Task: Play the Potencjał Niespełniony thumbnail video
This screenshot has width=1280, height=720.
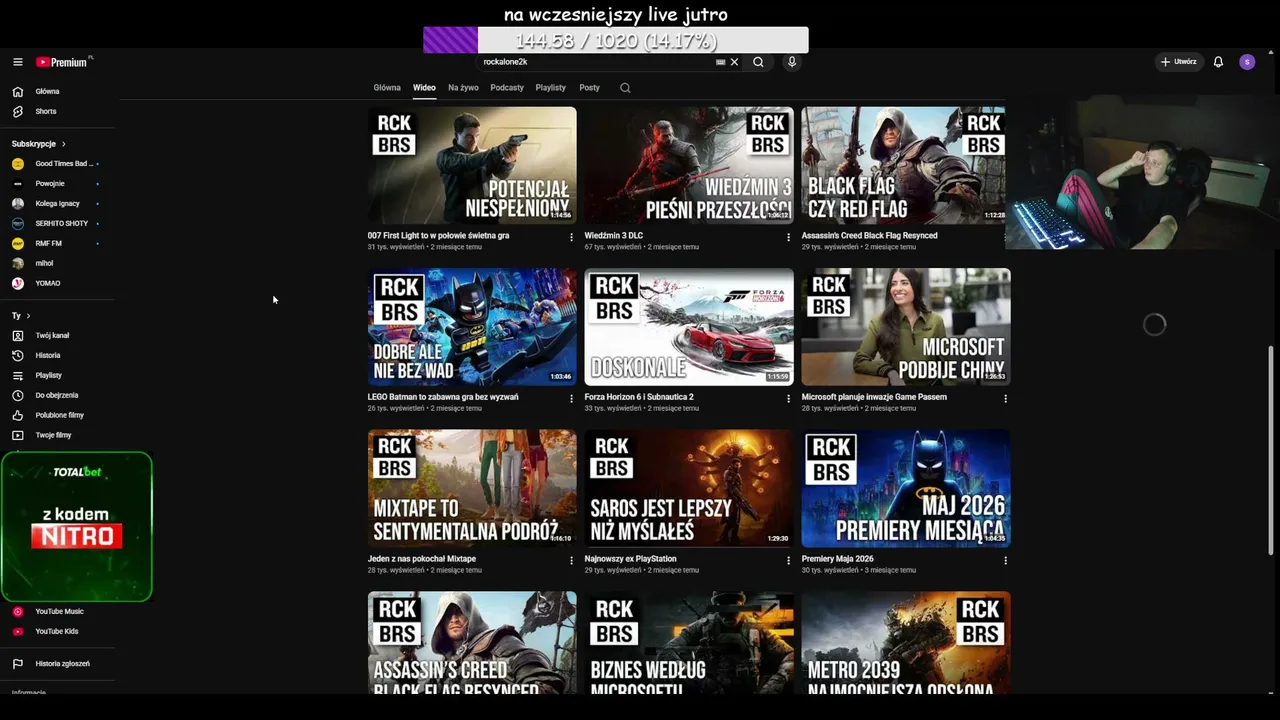Action: tap(472, 165)
